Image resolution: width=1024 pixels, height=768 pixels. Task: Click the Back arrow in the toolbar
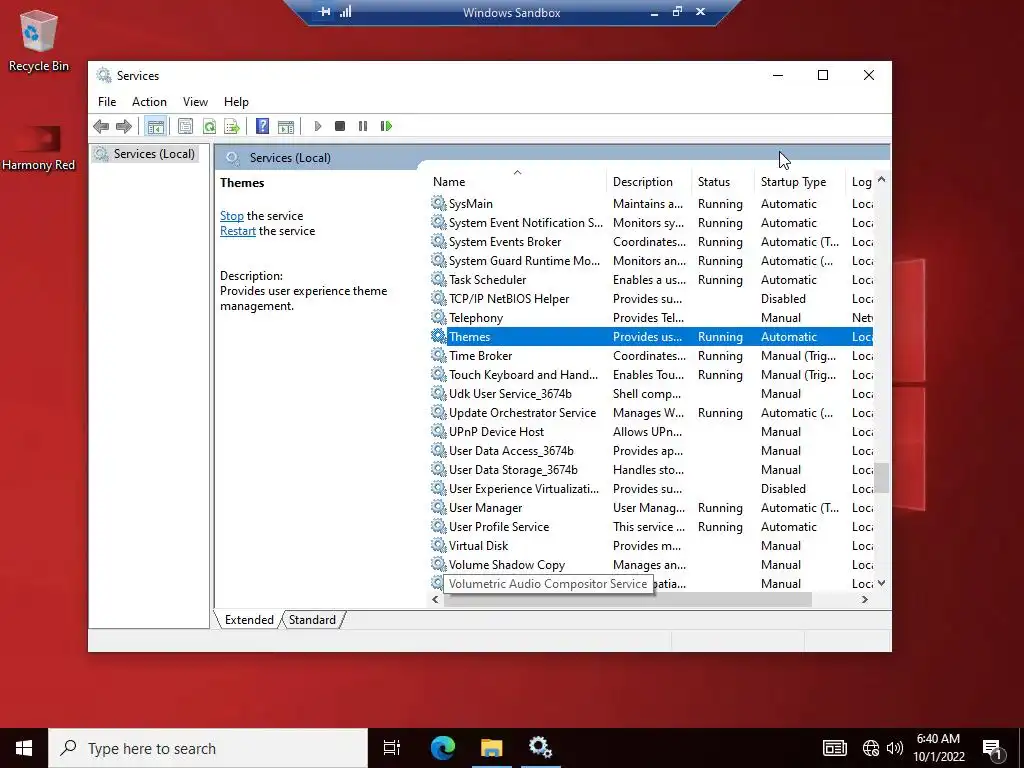101,126
